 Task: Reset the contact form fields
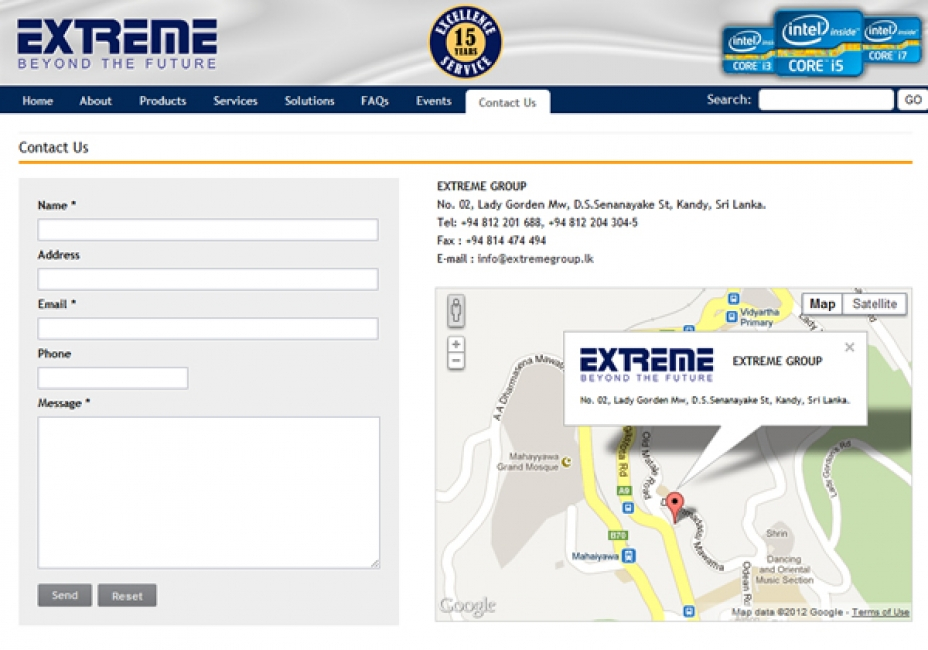(x=127, y=596)
